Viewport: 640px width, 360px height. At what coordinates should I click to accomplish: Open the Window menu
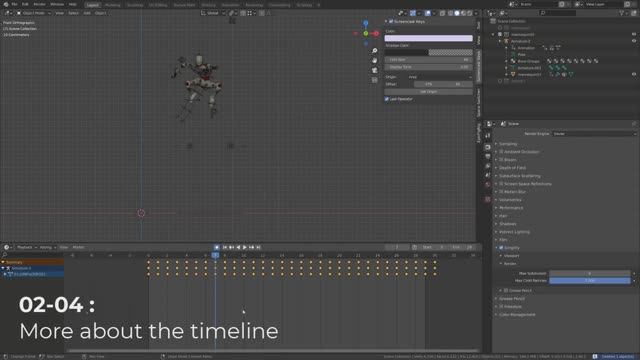click(57, 4)
